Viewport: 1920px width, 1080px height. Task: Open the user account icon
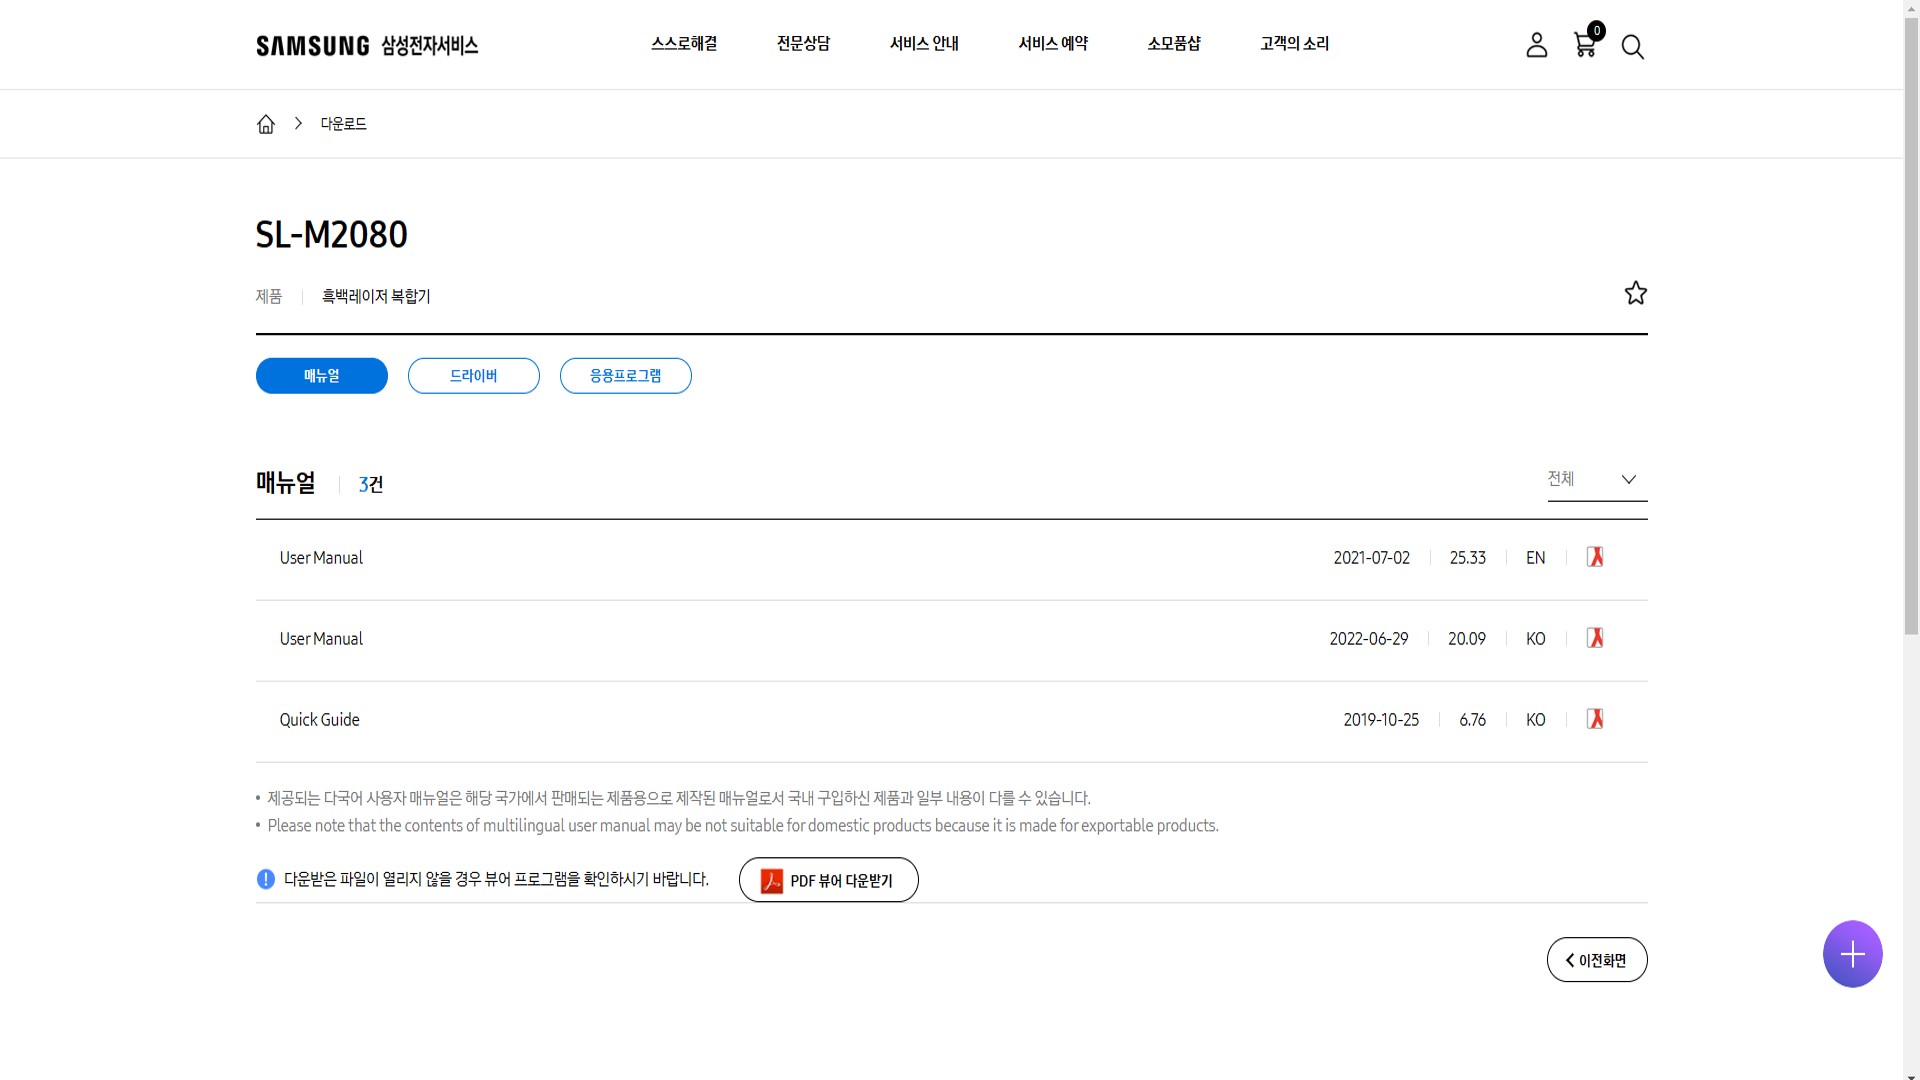(x=1536, y=45)
